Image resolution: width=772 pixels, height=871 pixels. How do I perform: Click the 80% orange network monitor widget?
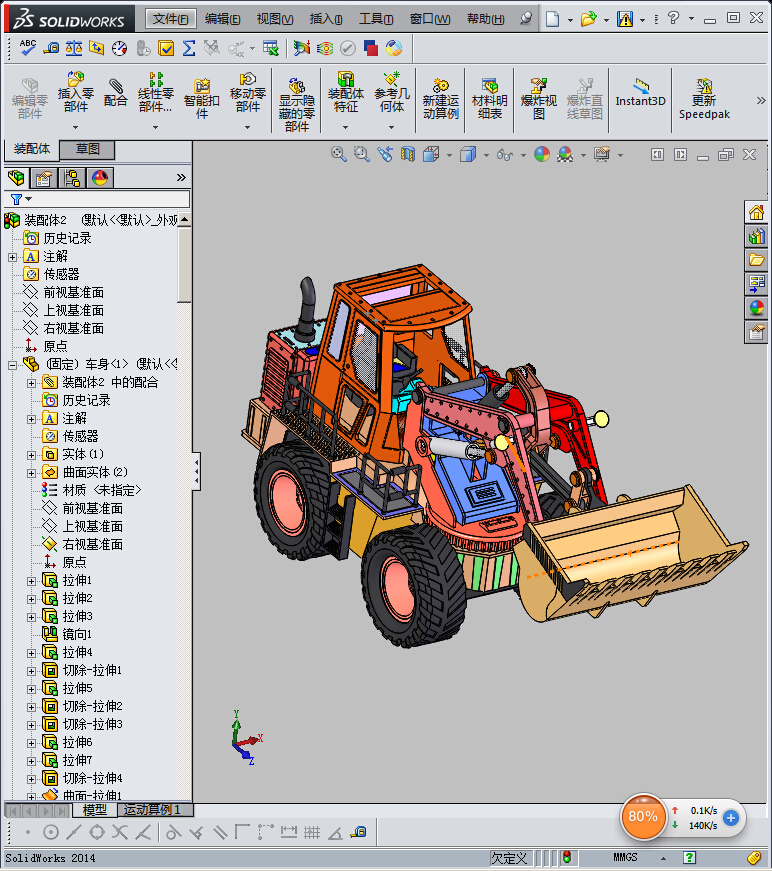tap(643, 816)
